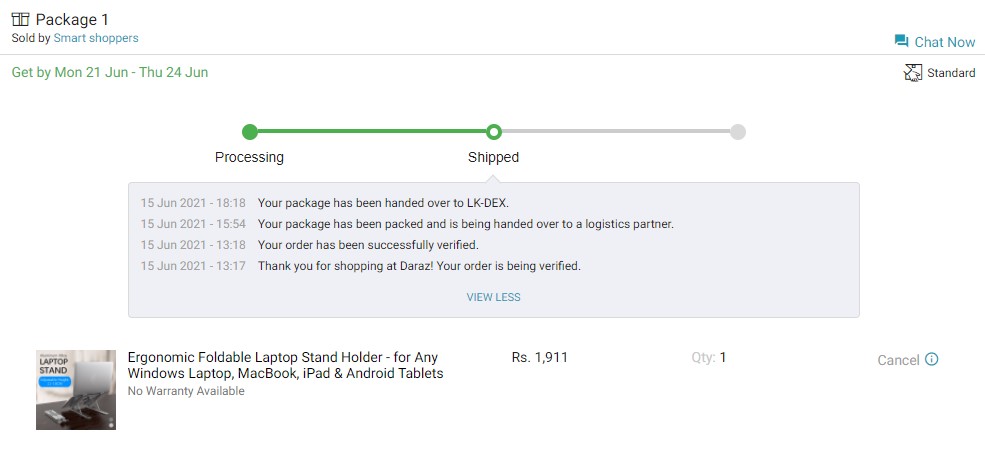Click the info icon next to Cancel

click(932, 359)
